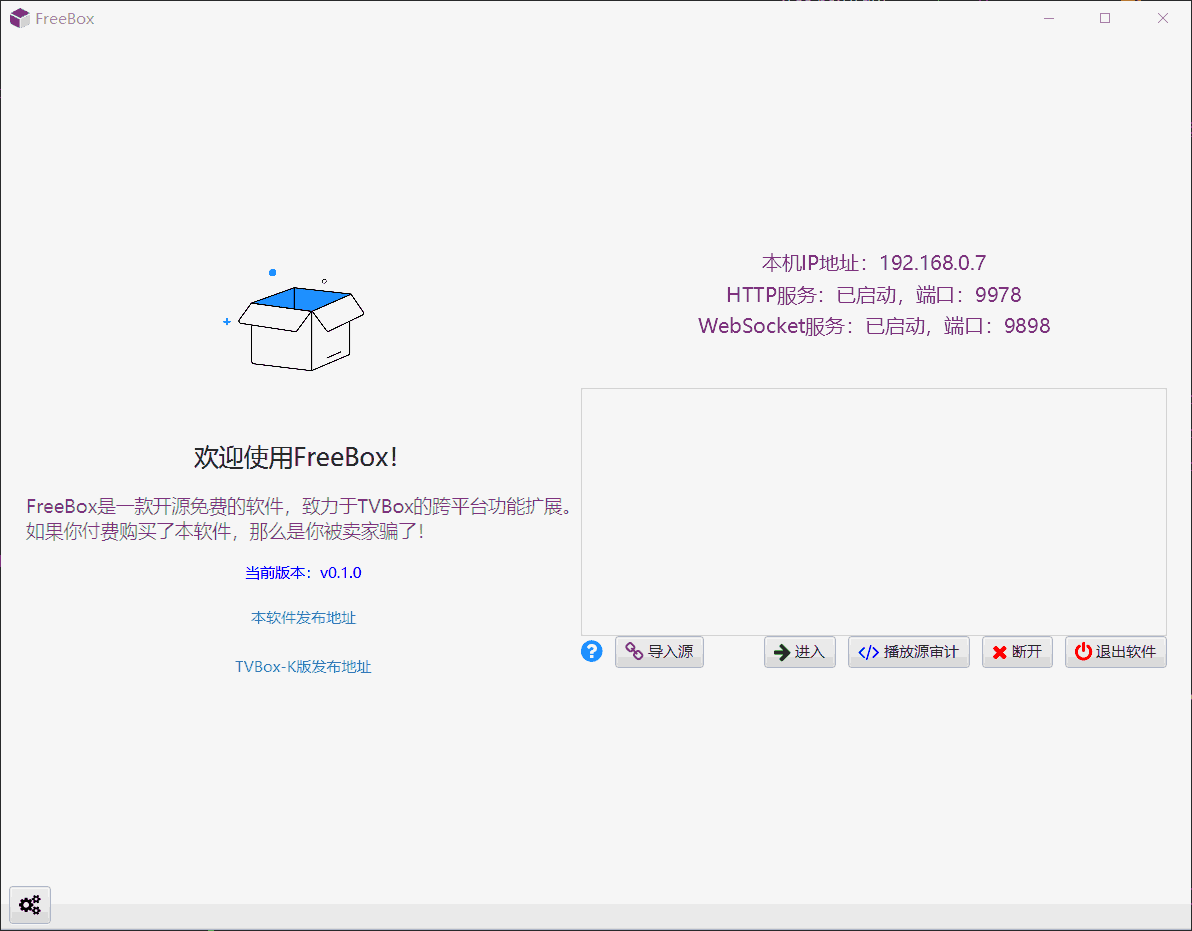Click the FreeBox是一款开源免费的软件 description line
This screenshot has width=1192, height=931.
(299, 506)
